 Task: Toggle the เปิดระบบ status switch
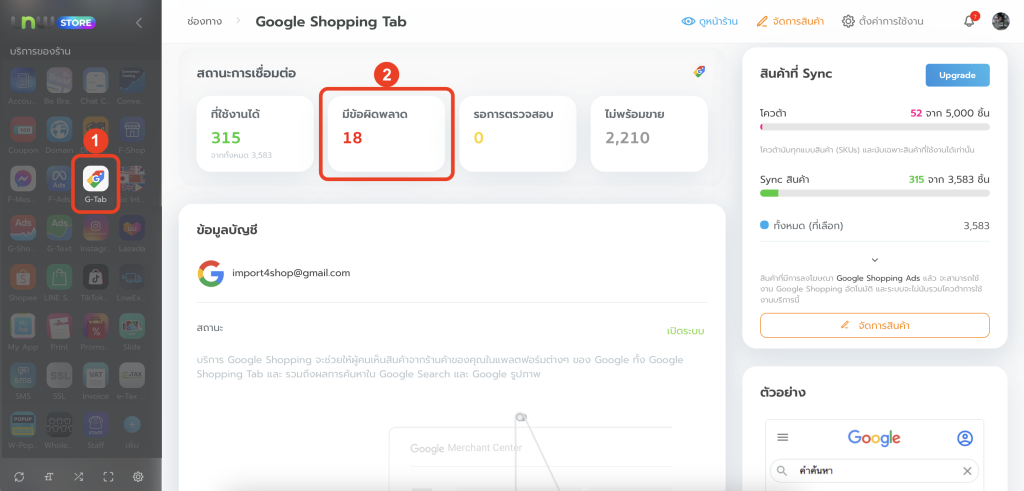pos(685,330)
